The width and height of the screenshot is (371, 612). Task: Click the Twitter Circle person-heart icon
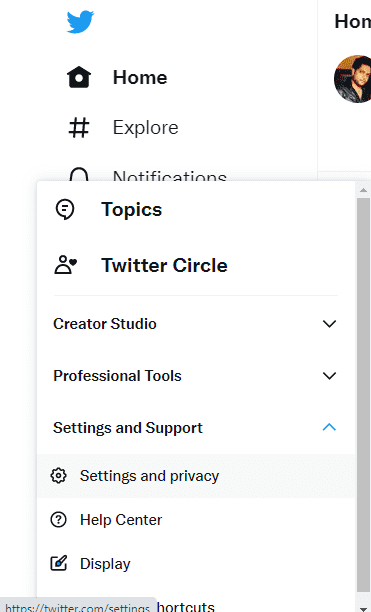click(66, 265)
